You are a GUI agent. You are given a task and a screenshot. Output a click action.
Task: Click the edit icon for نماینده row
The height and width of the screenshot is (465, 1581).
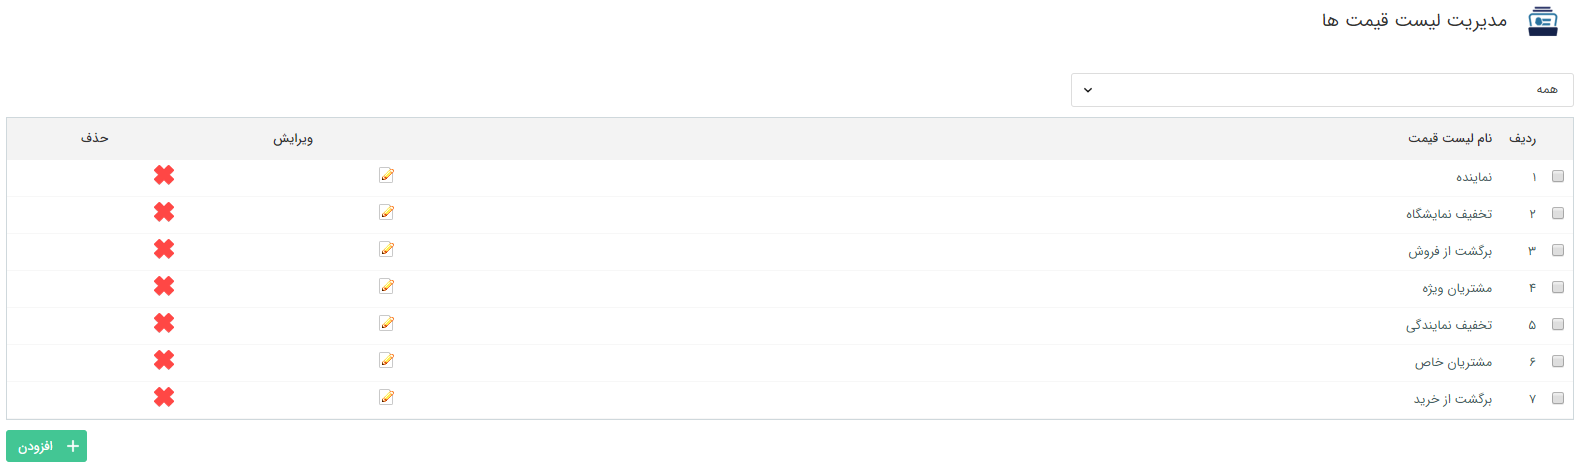point(386,175)
